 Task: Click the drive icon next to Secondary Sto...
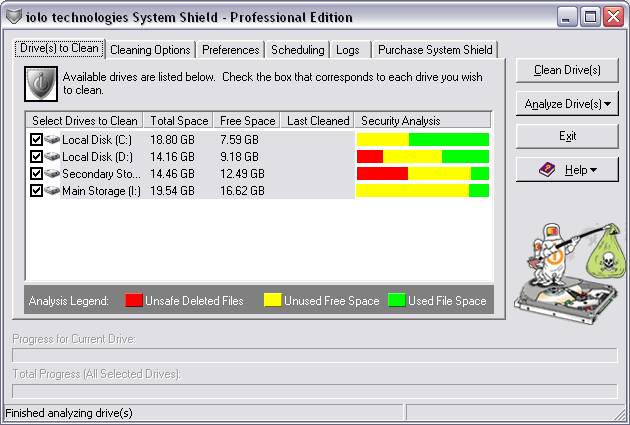pos(52,174)
